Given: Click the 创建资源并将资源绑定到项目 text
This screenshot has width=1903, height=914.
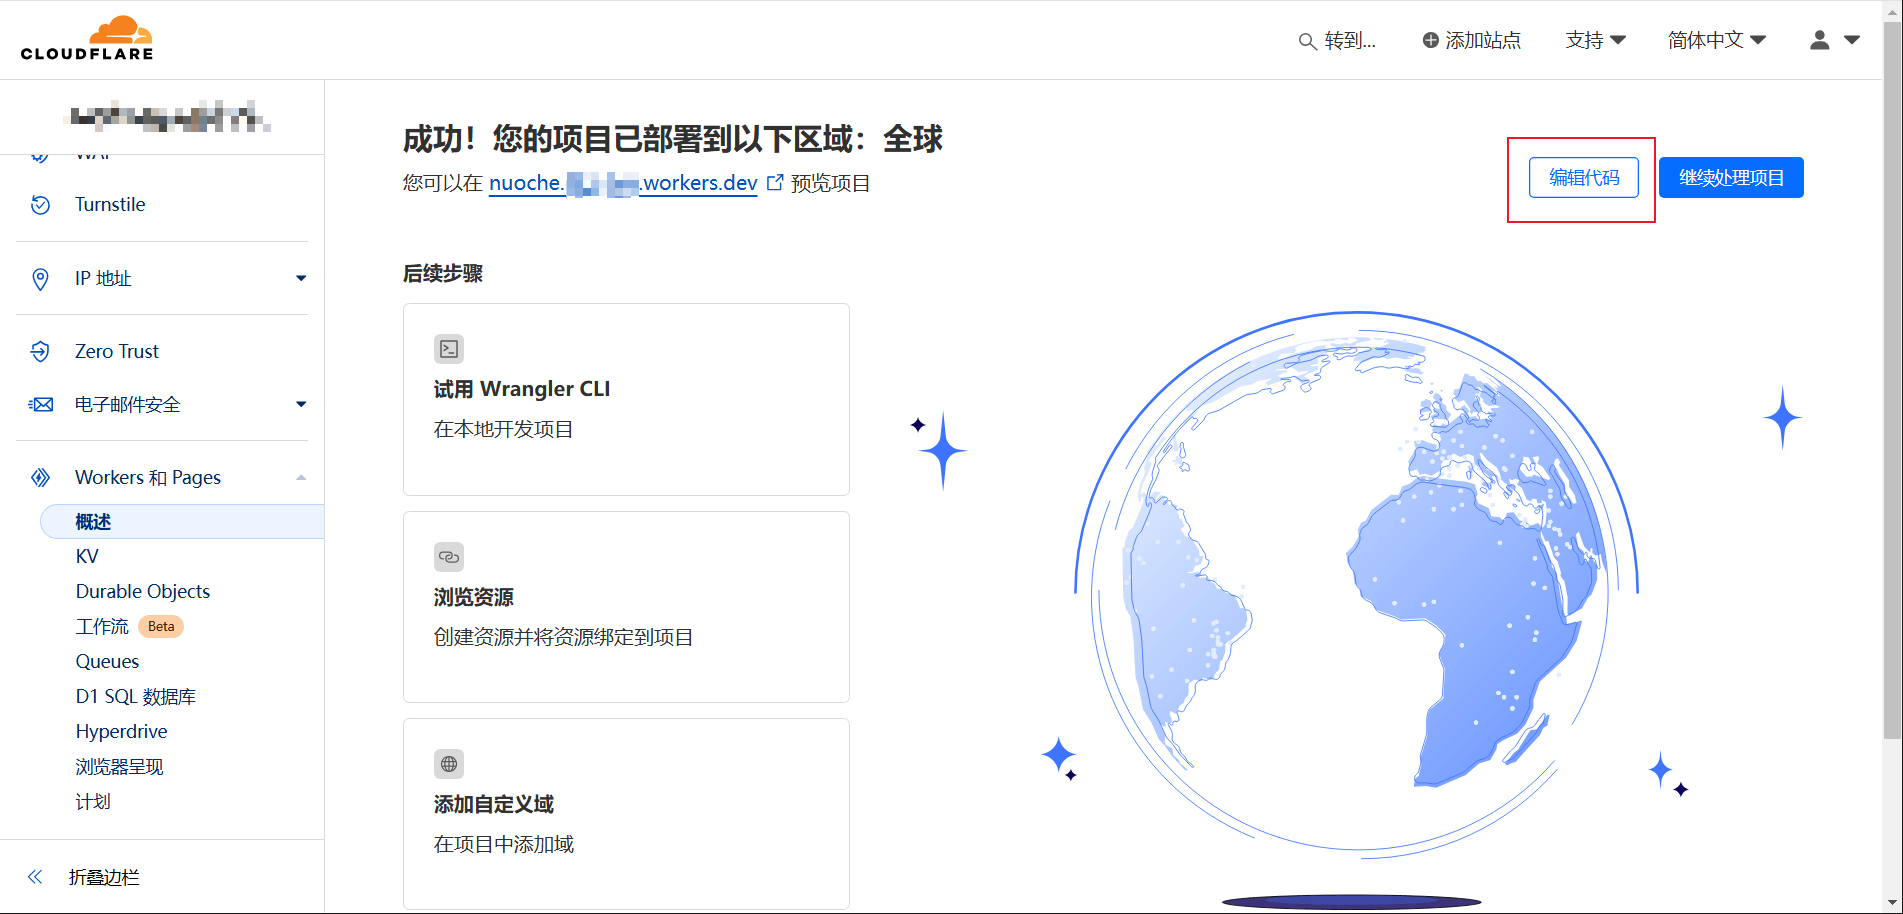Looking at the screenshot, I should click(563, 638).
